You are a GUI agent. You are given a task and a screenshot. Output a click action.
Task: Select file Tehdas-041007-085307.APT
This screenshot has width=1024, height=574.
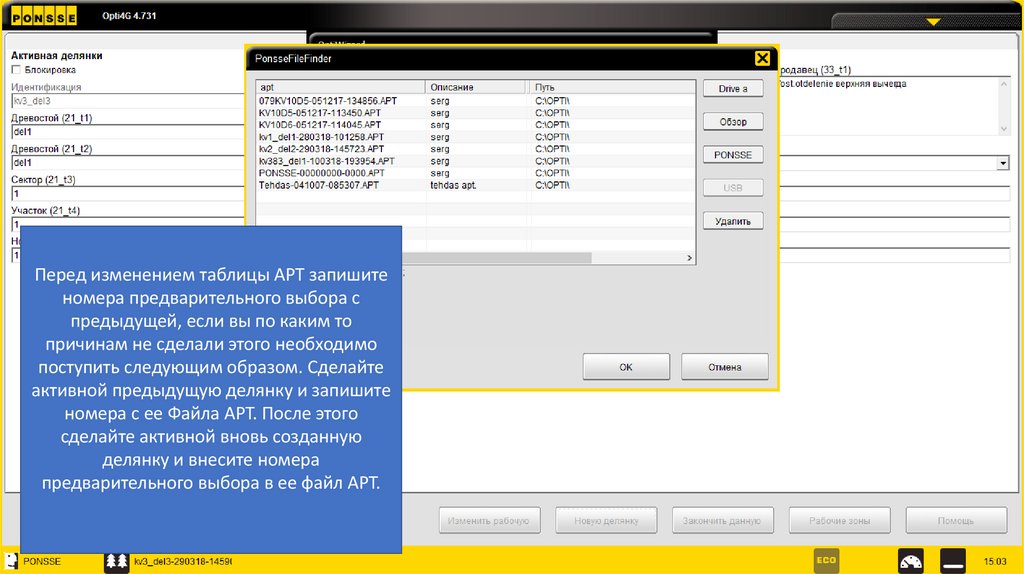[x=319, y=185]
